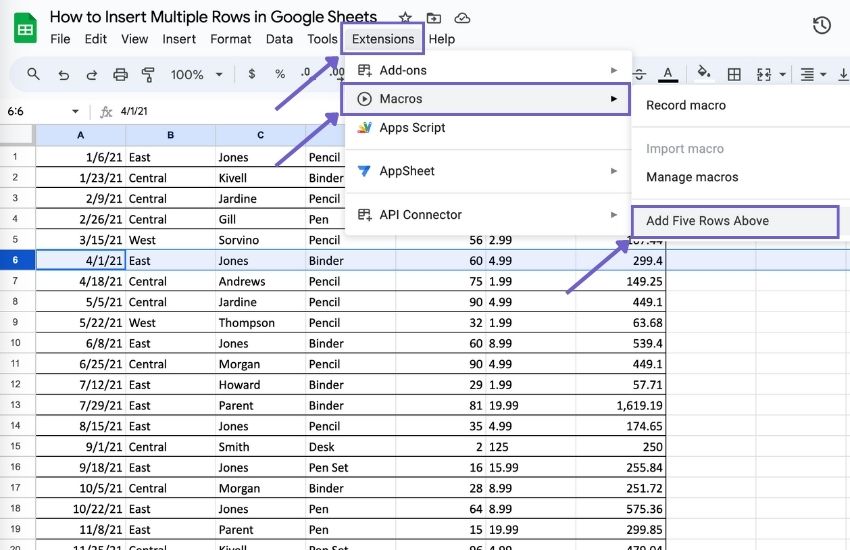Screen dimensions: 850x550
Task: Click the search magnifier in toolbar
Action: coord(33,74)
